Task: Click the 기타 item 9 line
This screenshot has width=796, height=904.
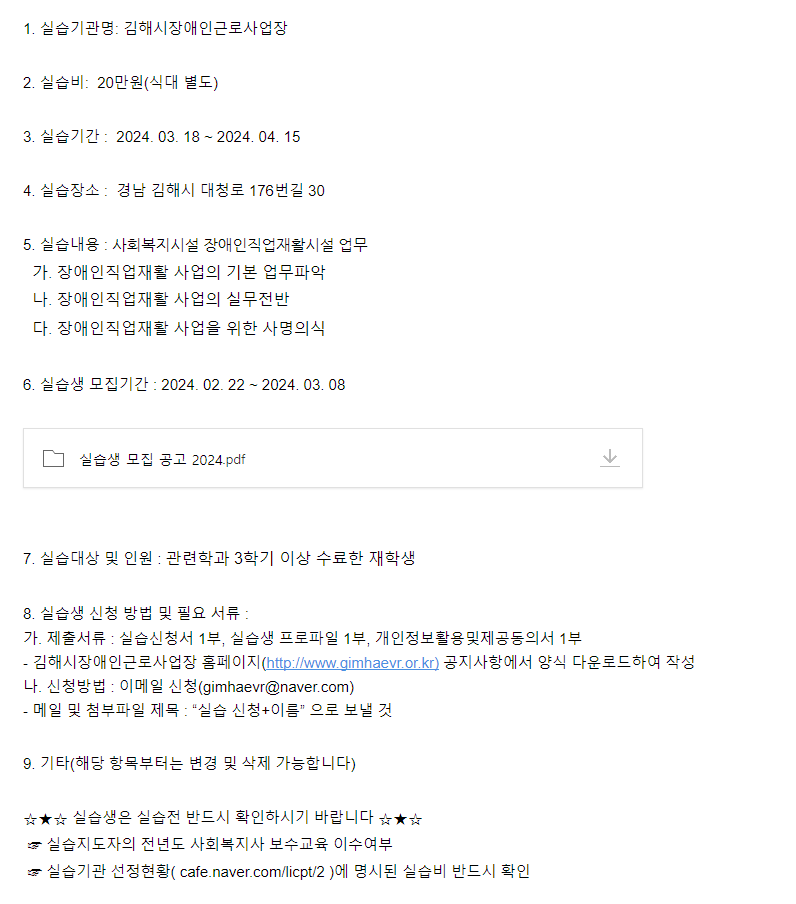Action: click(x=189, y=764)
